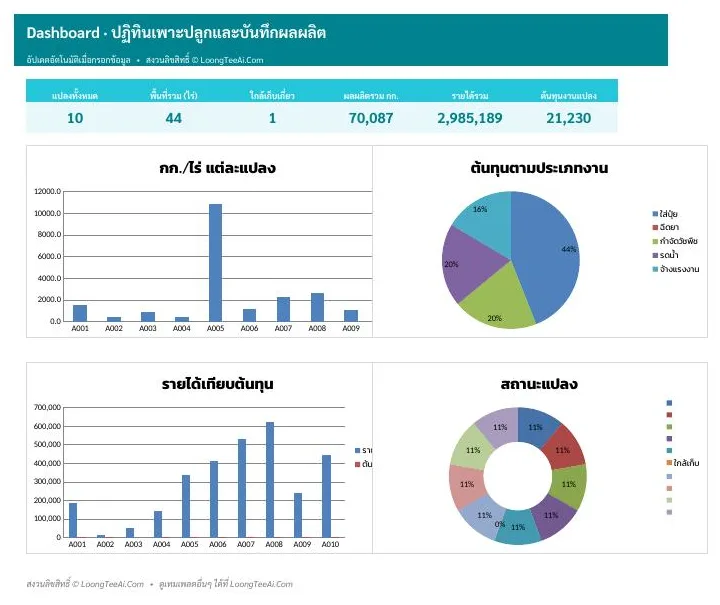Click the A009 axis label in กก./ไร่ chart
Screen dimensions: 720x605
coord(351,328)
